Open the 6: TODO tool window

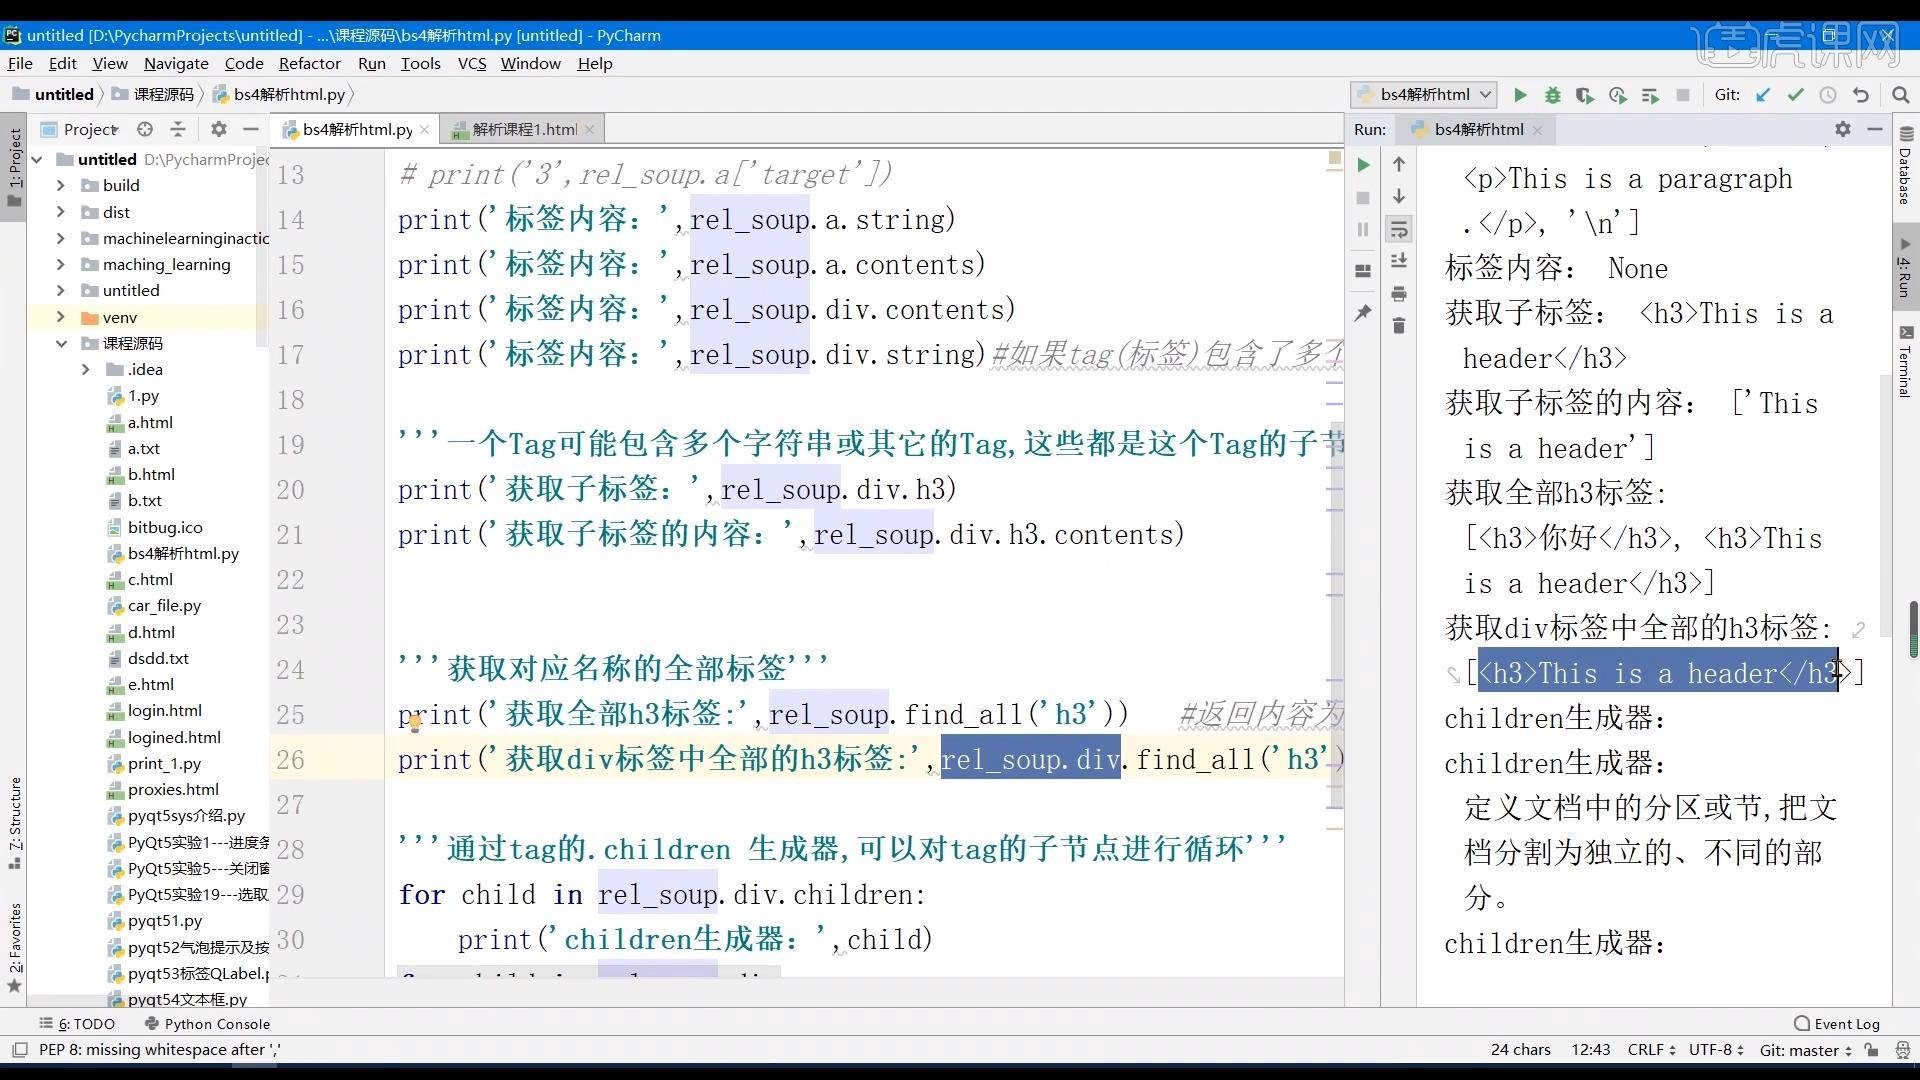[77, 1023]
